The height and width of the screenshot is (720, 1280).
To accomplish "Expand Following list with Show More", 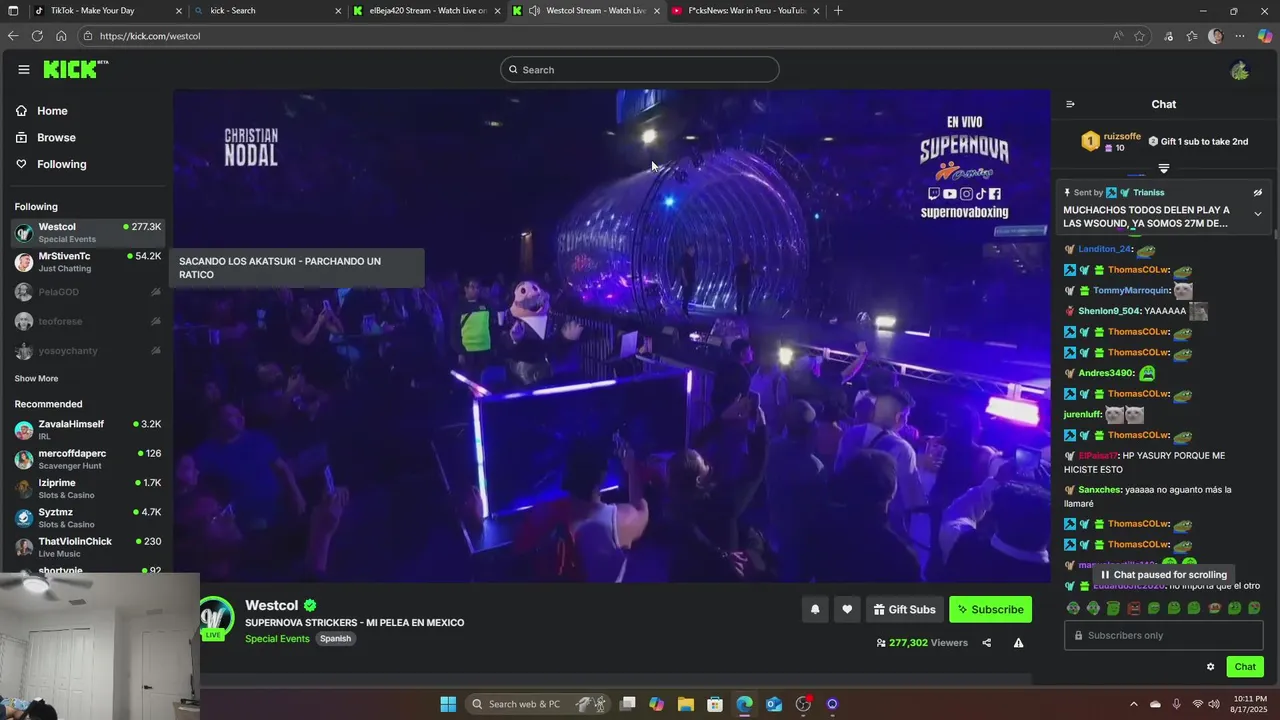I will [36, 379].
